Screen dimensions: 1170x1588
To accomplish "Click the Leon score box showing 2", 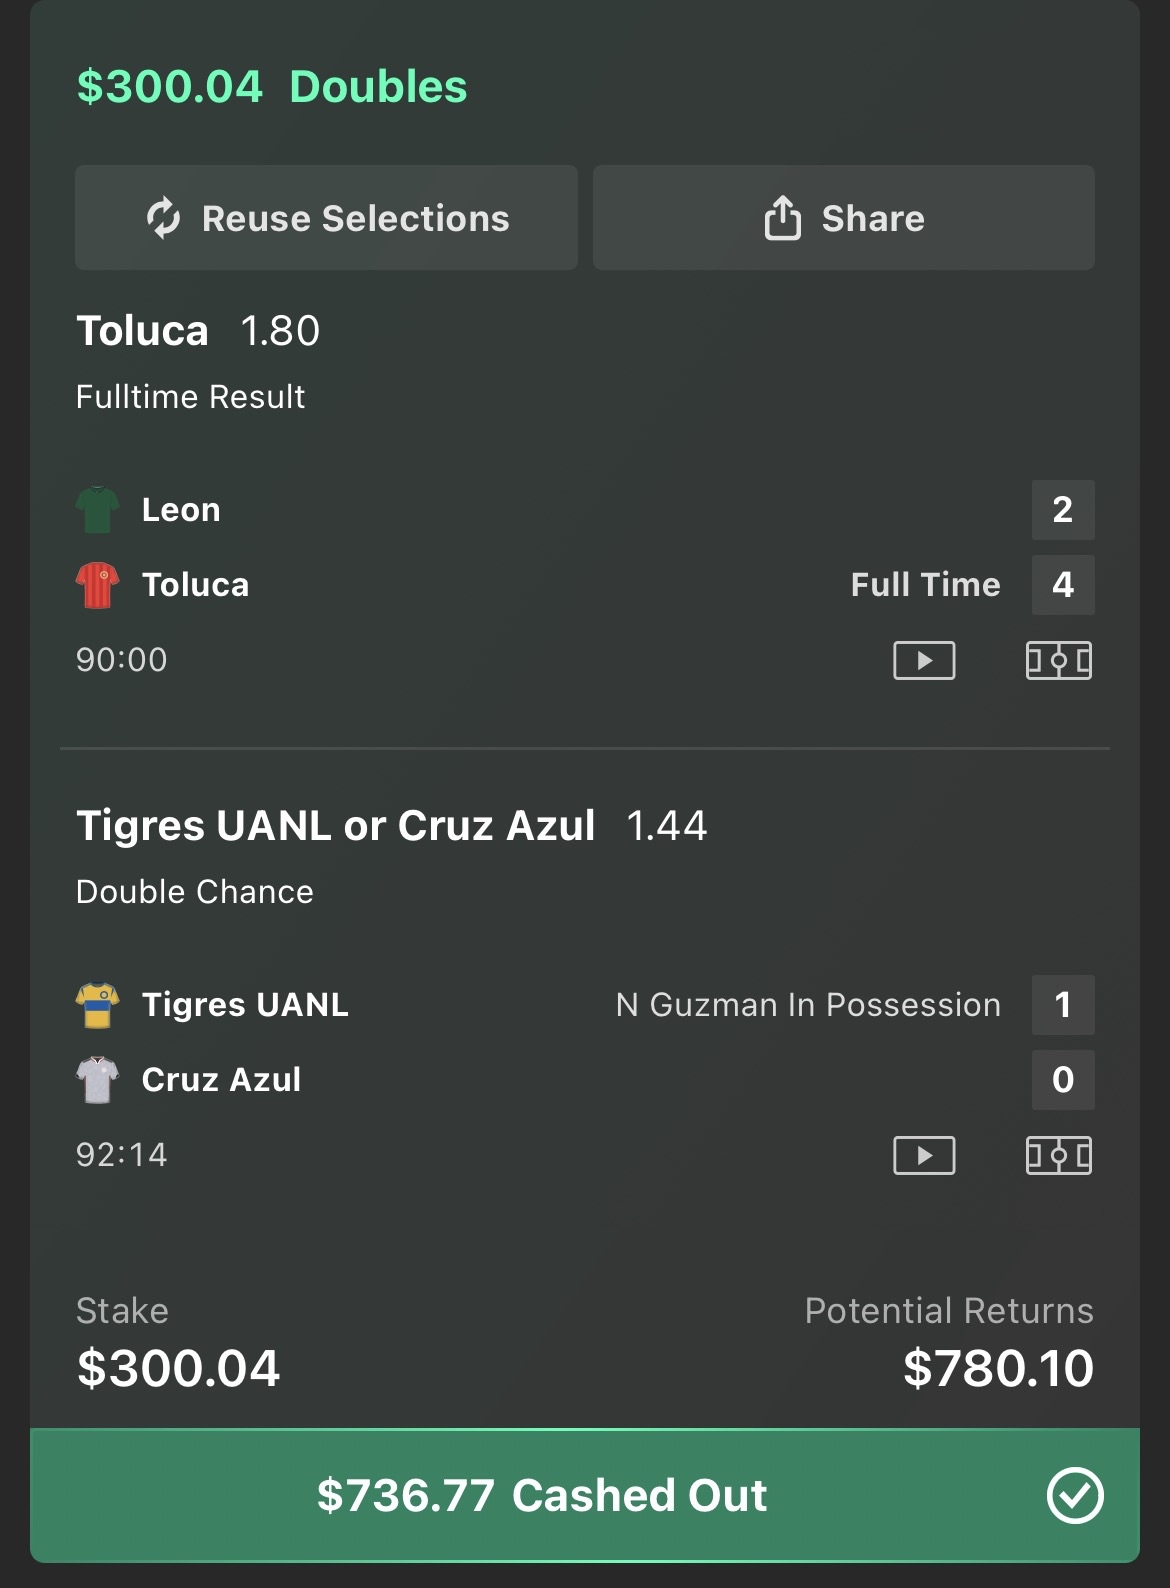I will (x=1062, y=510).
